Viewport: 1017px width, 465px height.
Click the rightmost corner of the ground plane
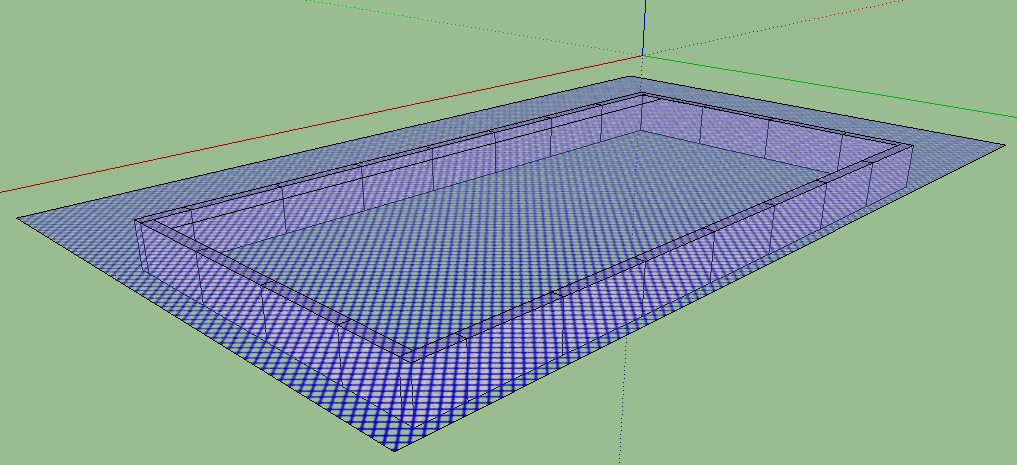(x=1004, y=146)
